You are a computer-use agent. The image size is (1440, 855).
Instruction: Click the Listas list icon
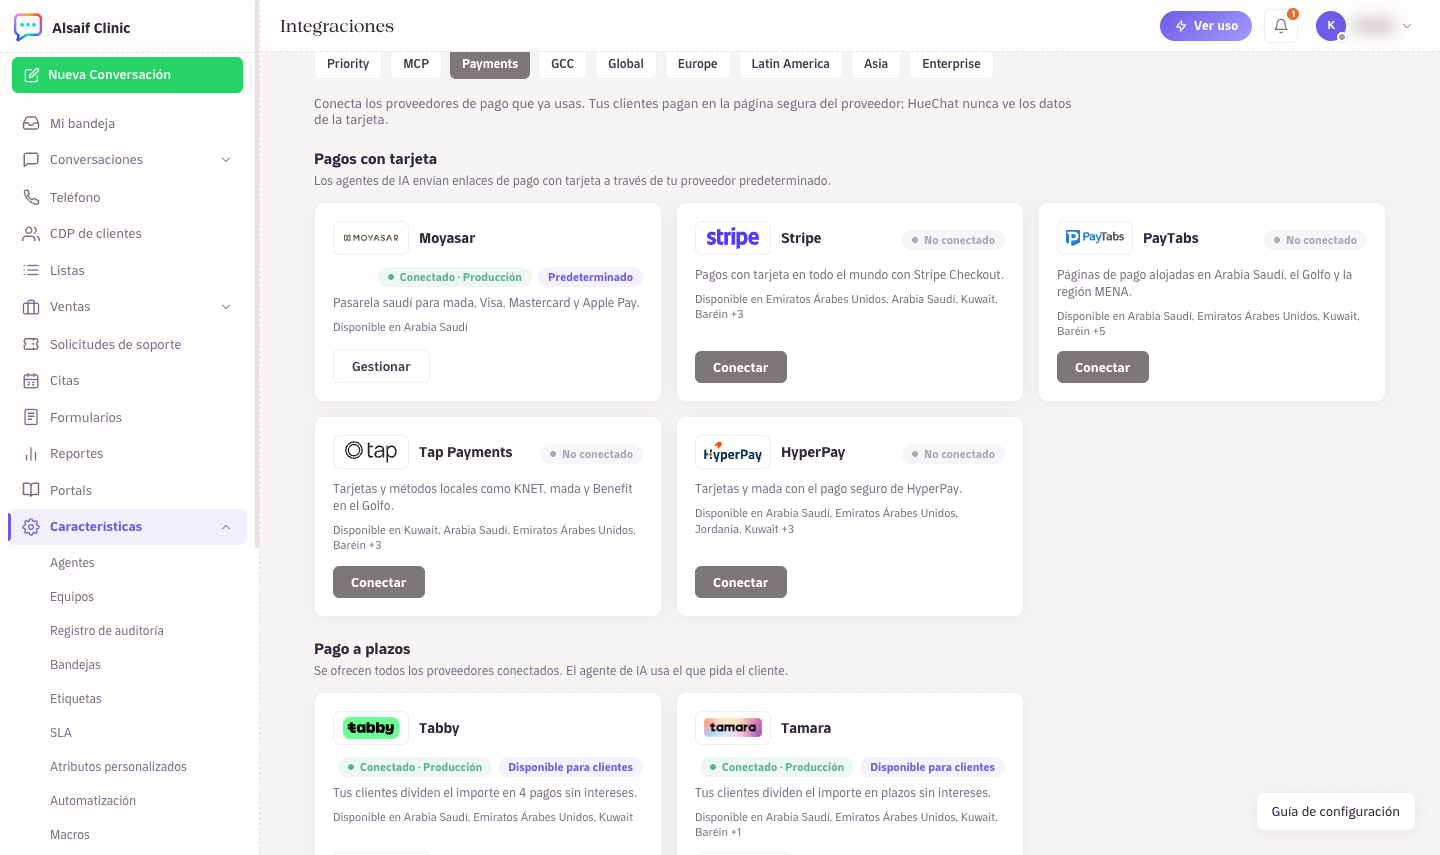pyautogui.click(x=31, y=270)
